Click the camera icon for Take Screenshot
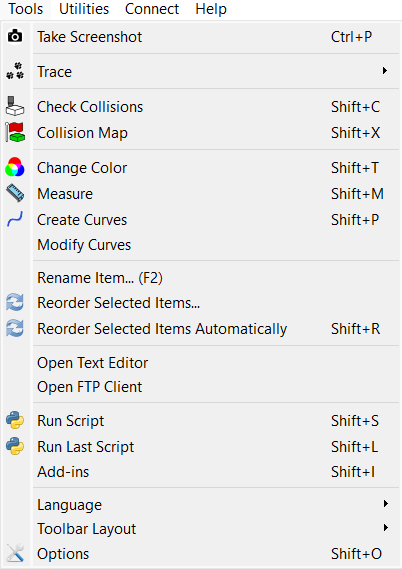Image resolution: width=402 pixels, height=569 pixels. [15, 36]
